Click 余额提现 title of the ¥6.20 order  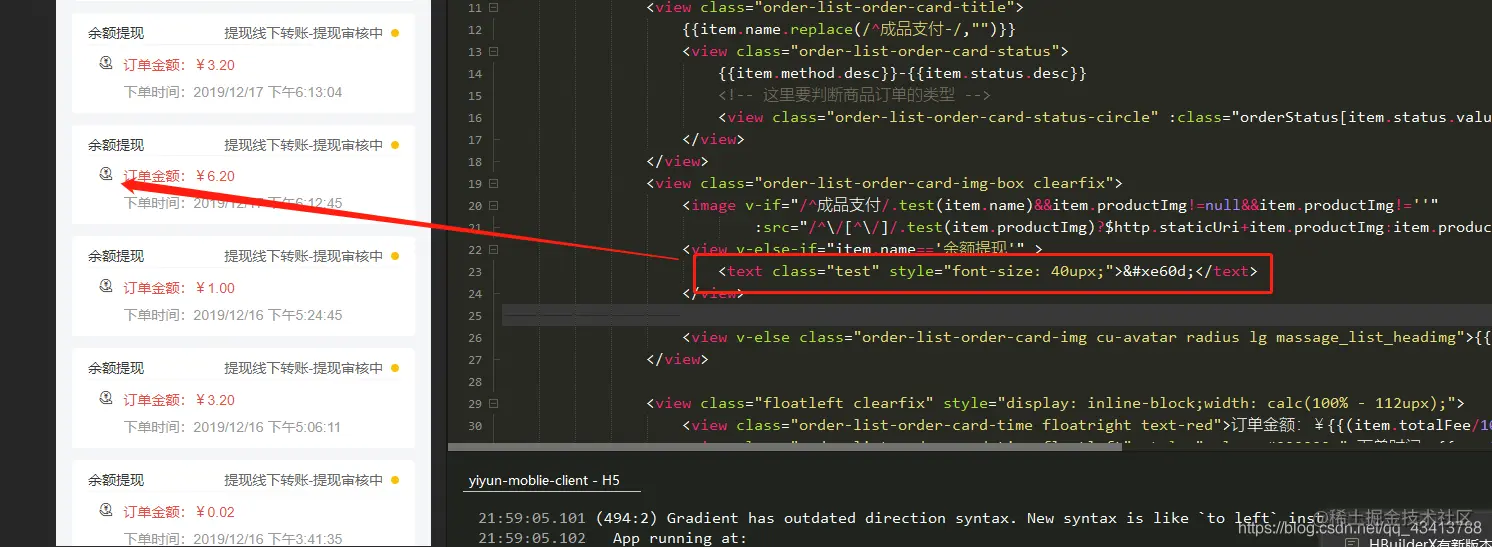pyautogui.click(x=116, y=145)
